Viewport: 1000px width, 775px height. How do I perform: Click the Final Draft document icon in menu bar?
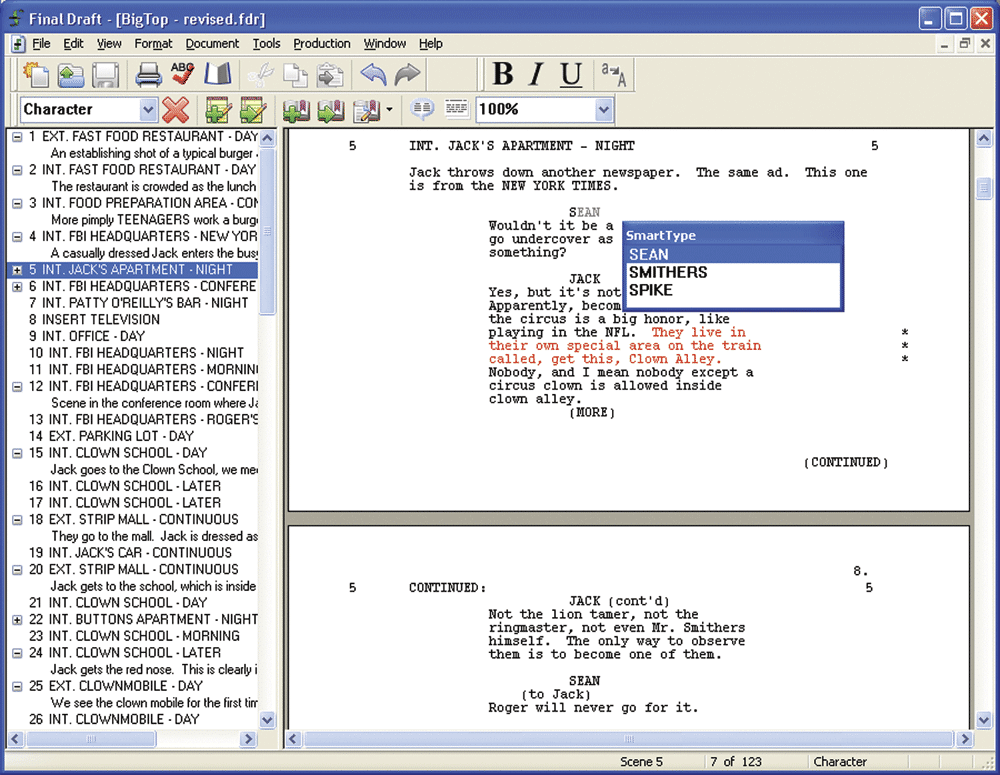click(18, 44)
